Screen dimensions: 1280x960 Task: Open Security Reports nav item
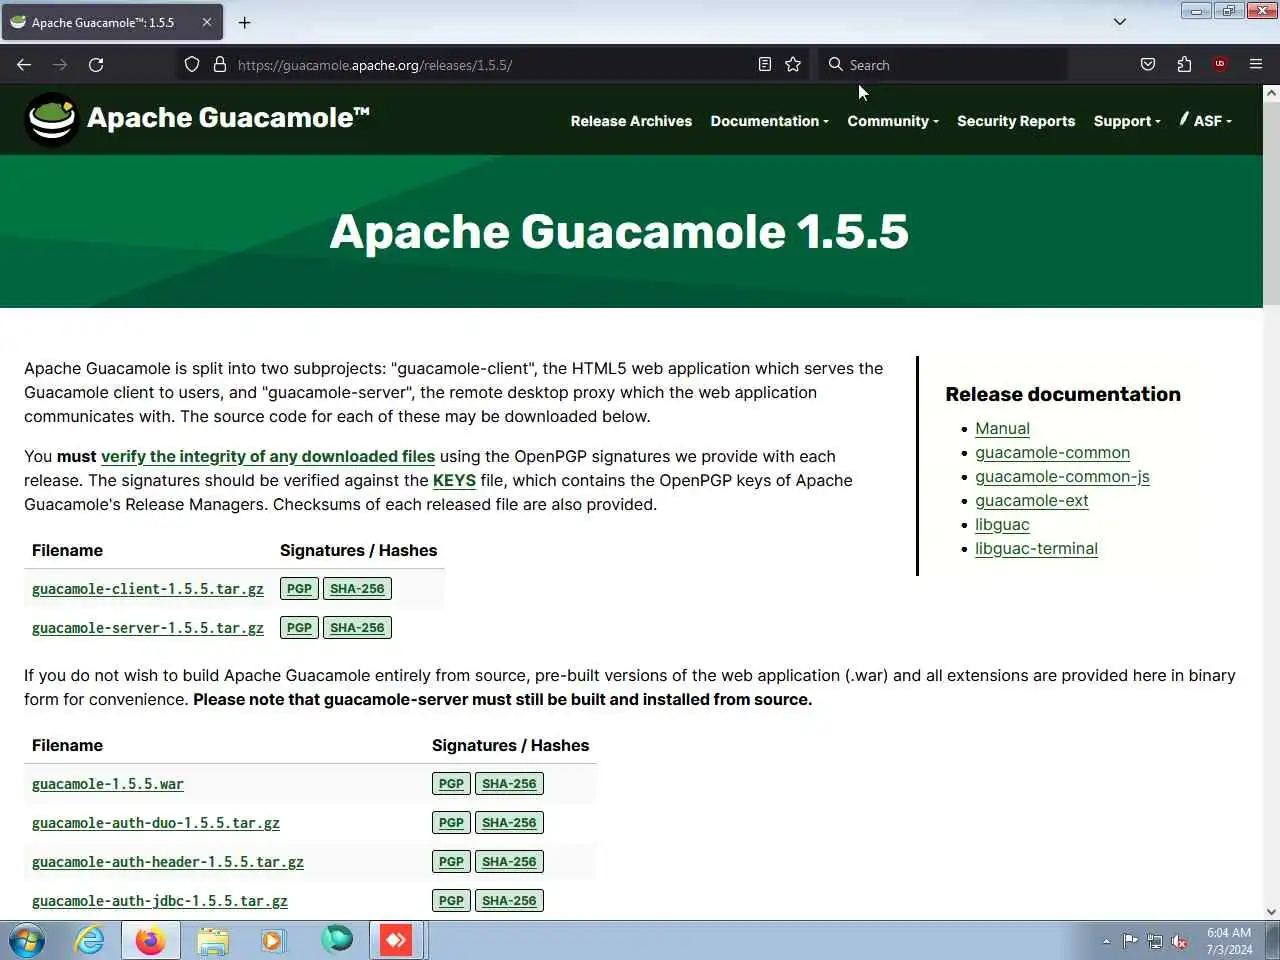click(x=1016, y=121)
